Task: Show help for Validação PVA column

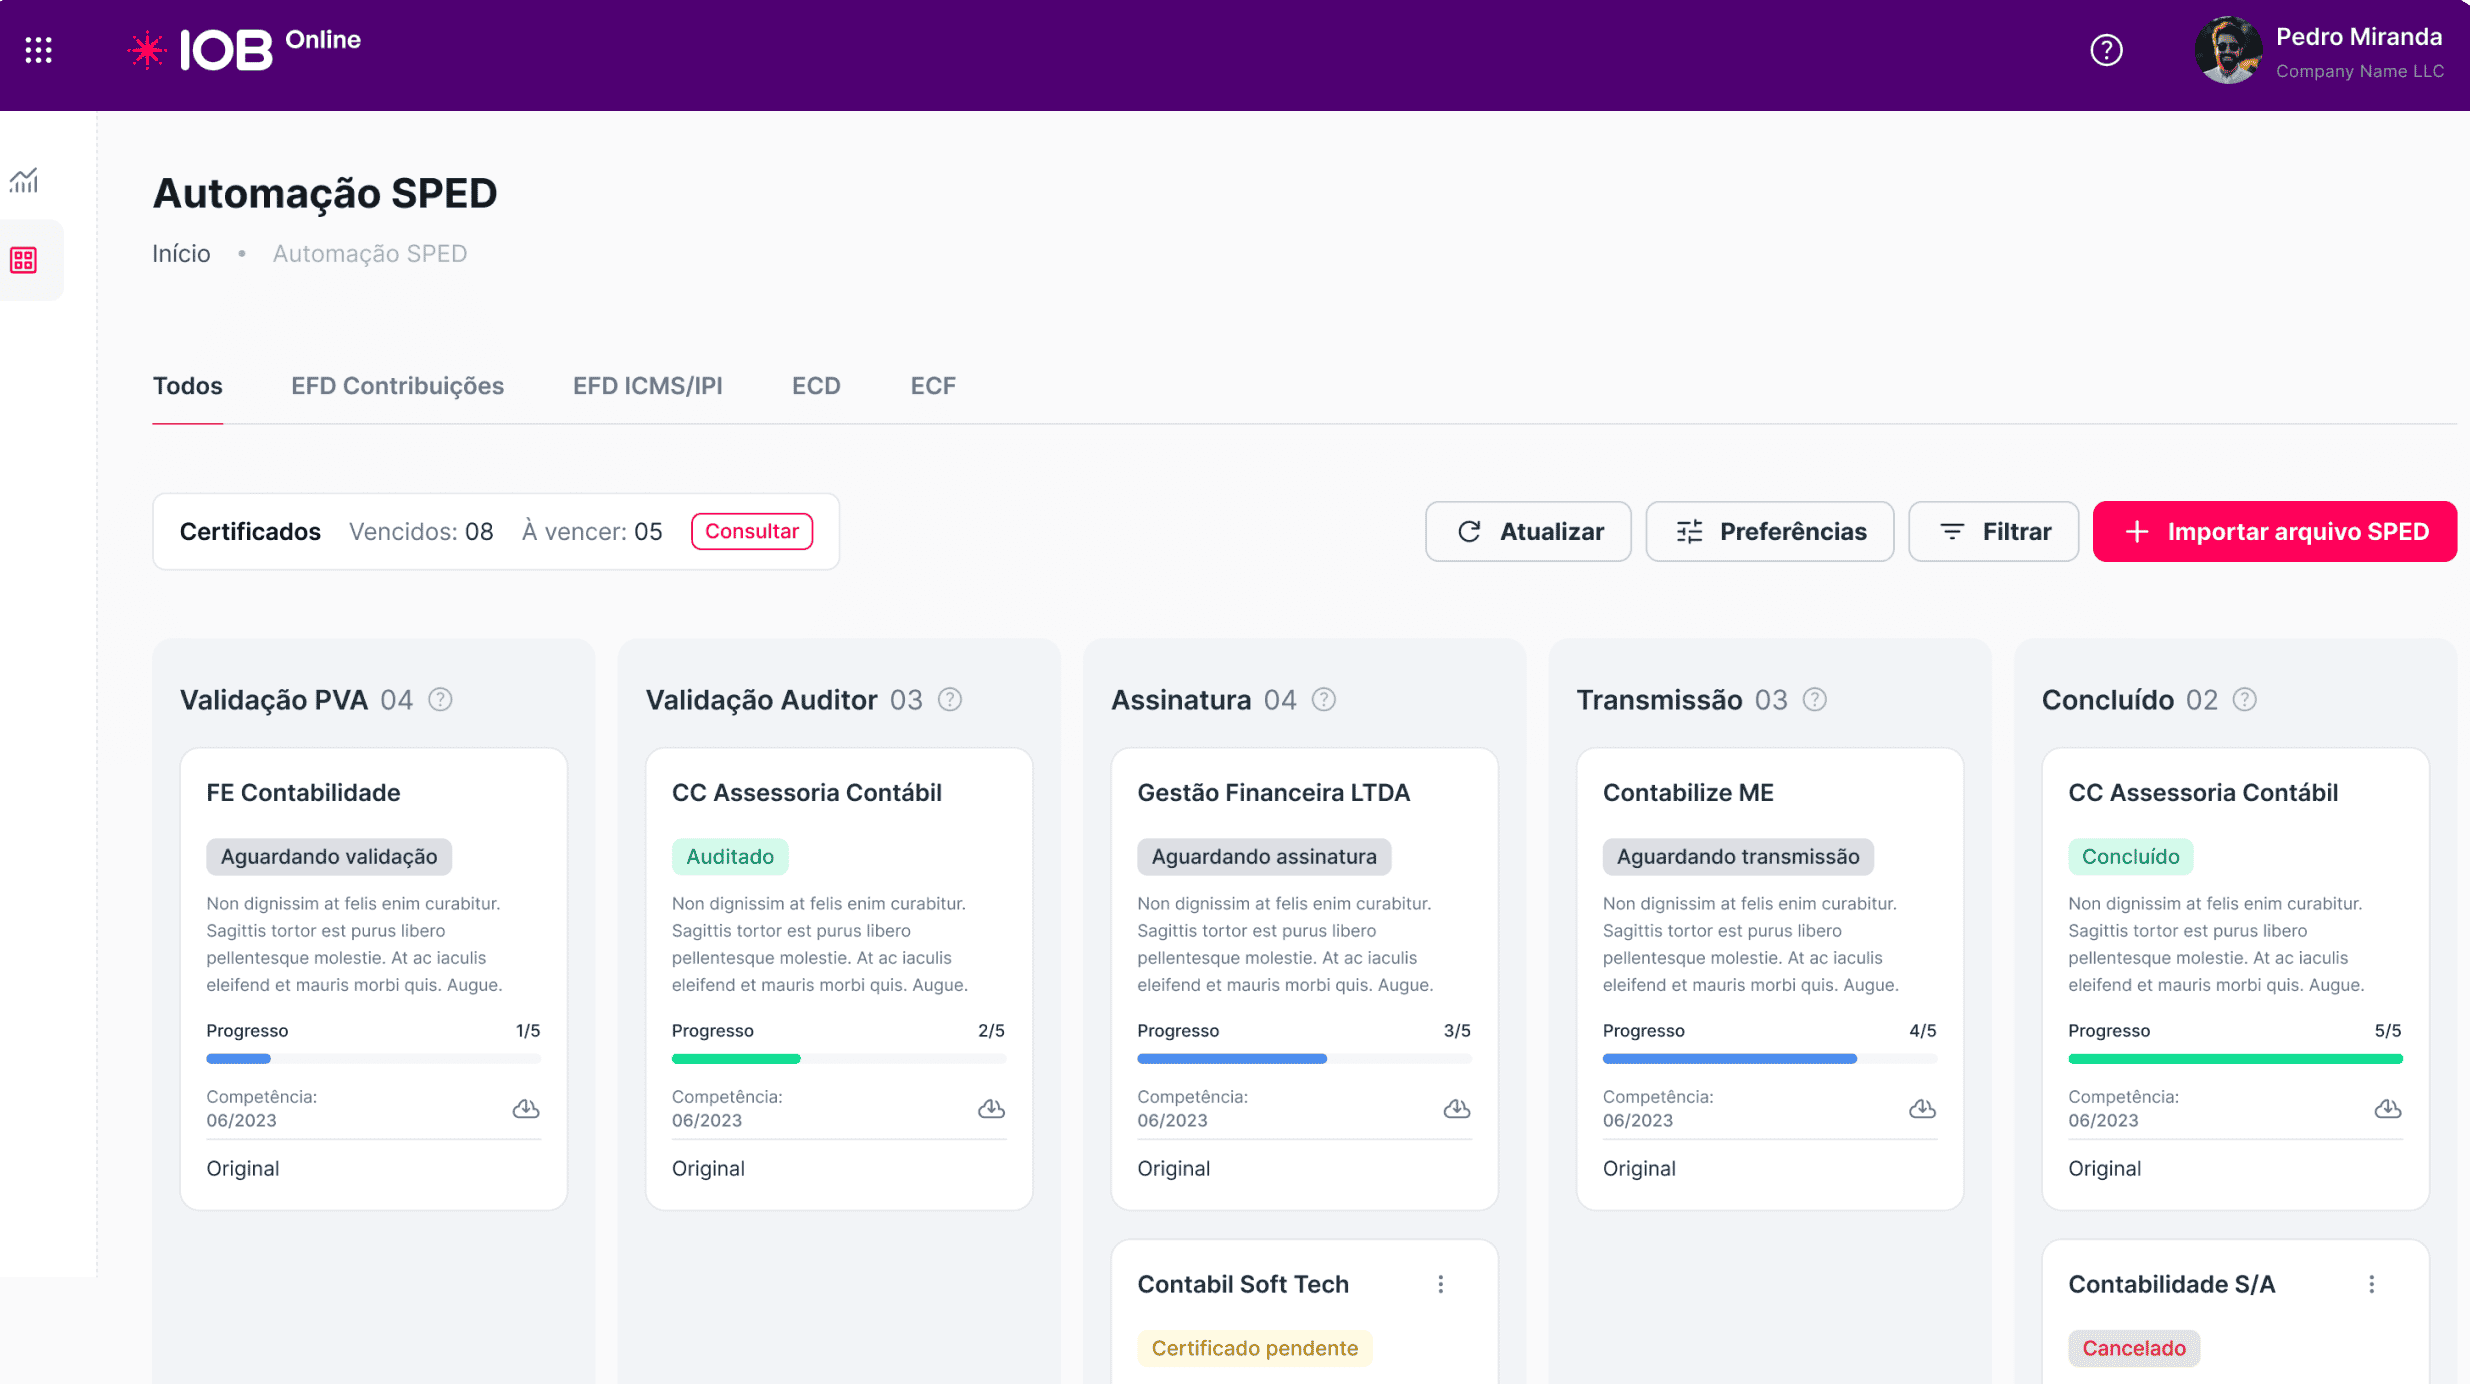Action: pos(440,700)
